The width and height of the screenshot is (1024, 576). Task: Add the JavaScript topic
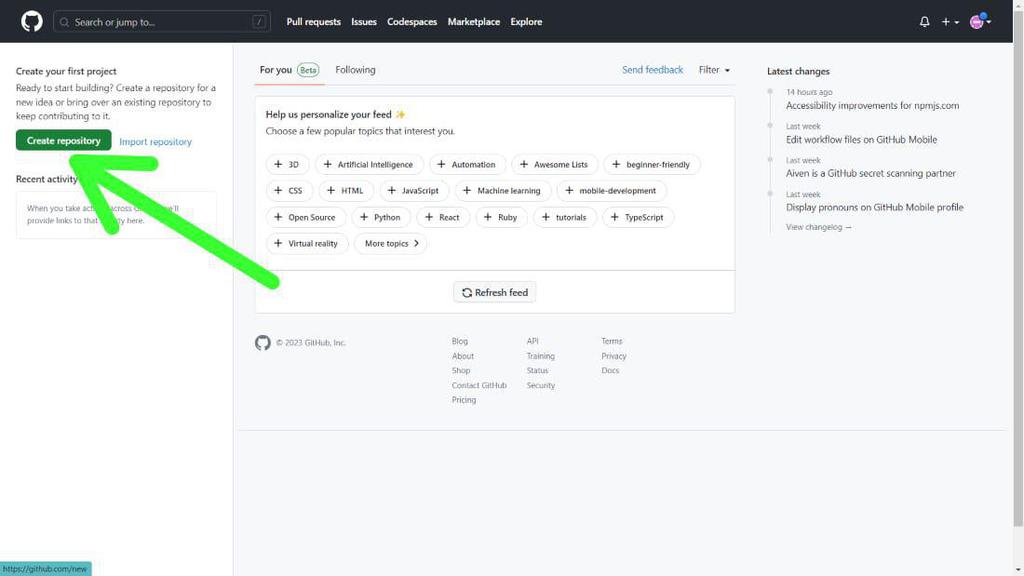(x=414, y=191)
